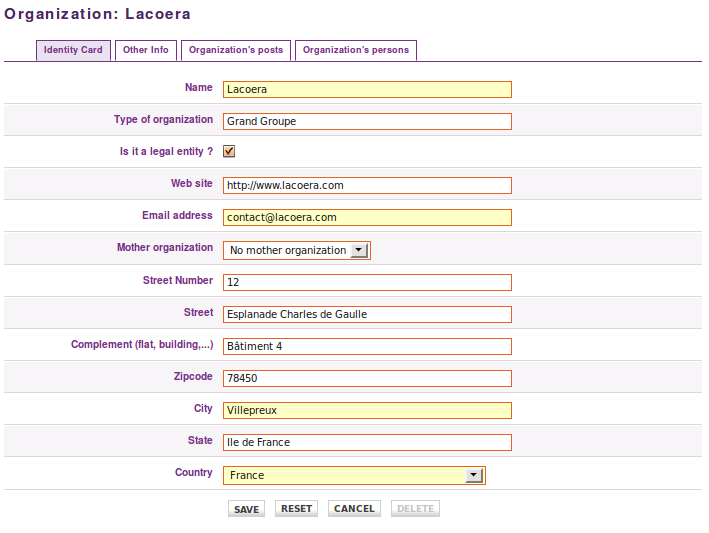Focus the Complement field containing Bâtiment 4
Image resolution: width=709 pixels, height=533 pixels.
[x=367, y=346]
